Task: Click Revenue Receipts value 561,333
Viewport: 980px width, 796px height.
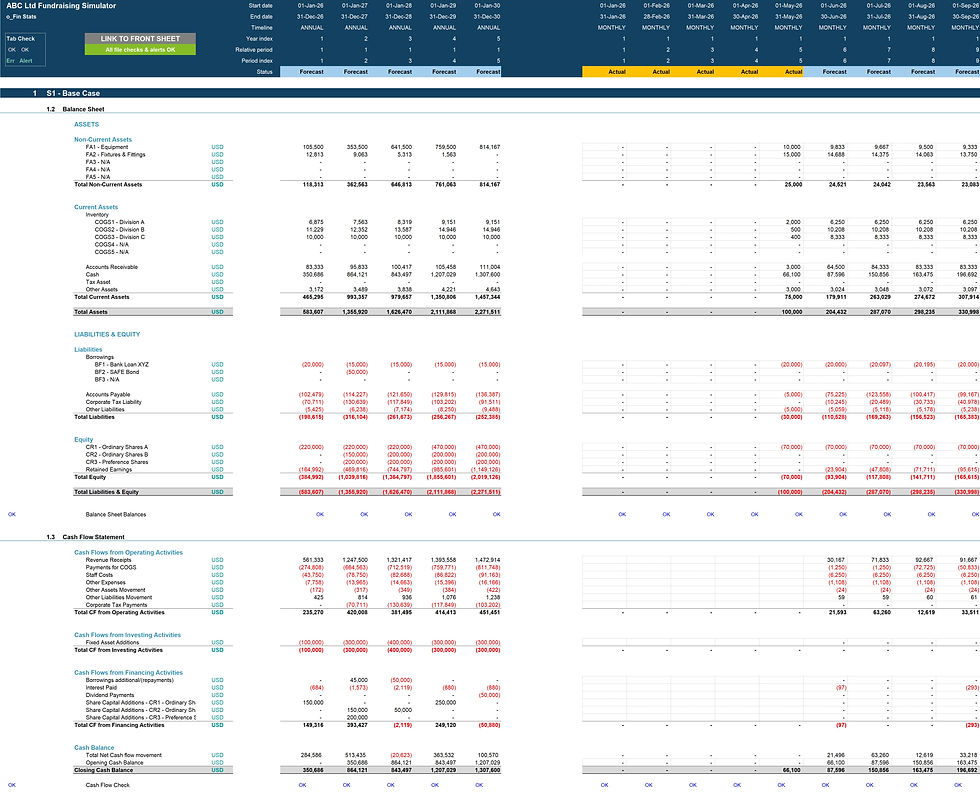Action: (x=313, y=560)
